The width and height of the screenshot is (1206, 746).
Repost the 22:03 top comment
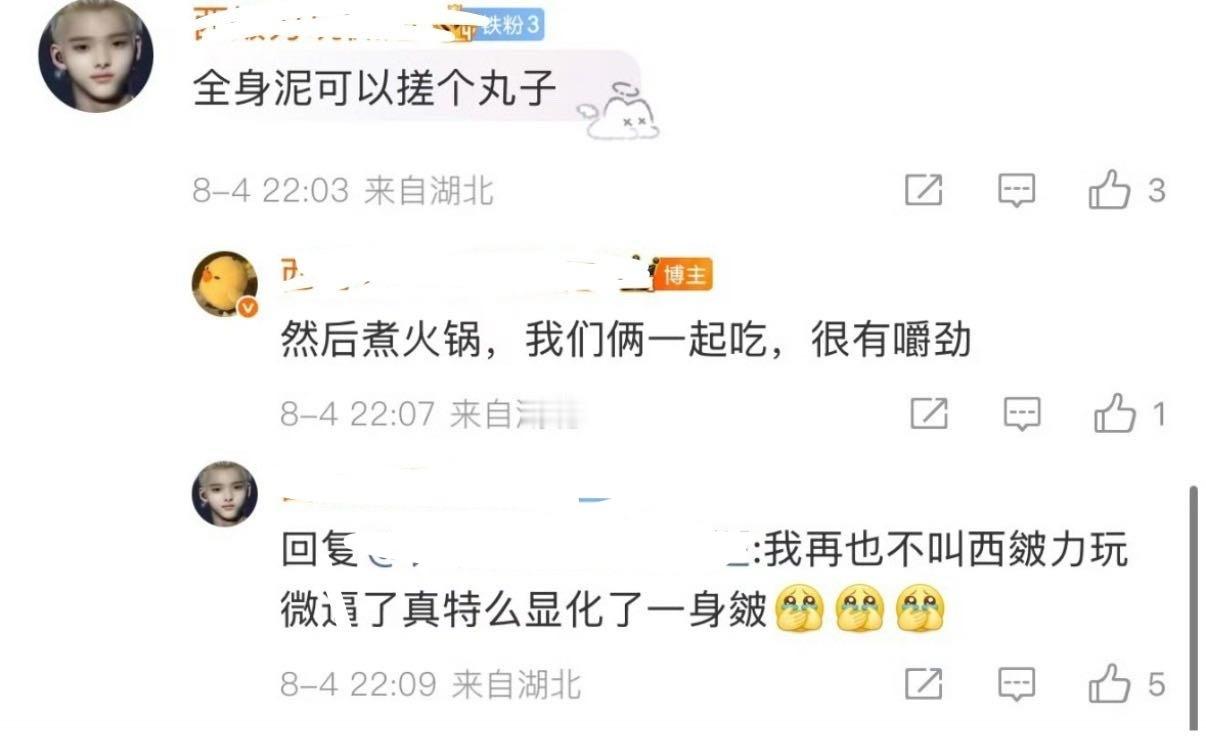click(924, 190)
